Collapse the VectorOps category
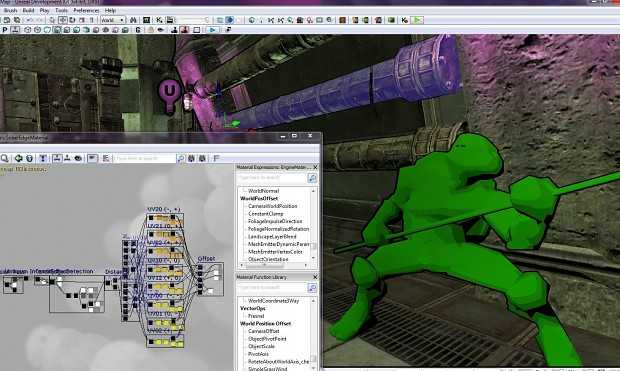 coord(253,308)
